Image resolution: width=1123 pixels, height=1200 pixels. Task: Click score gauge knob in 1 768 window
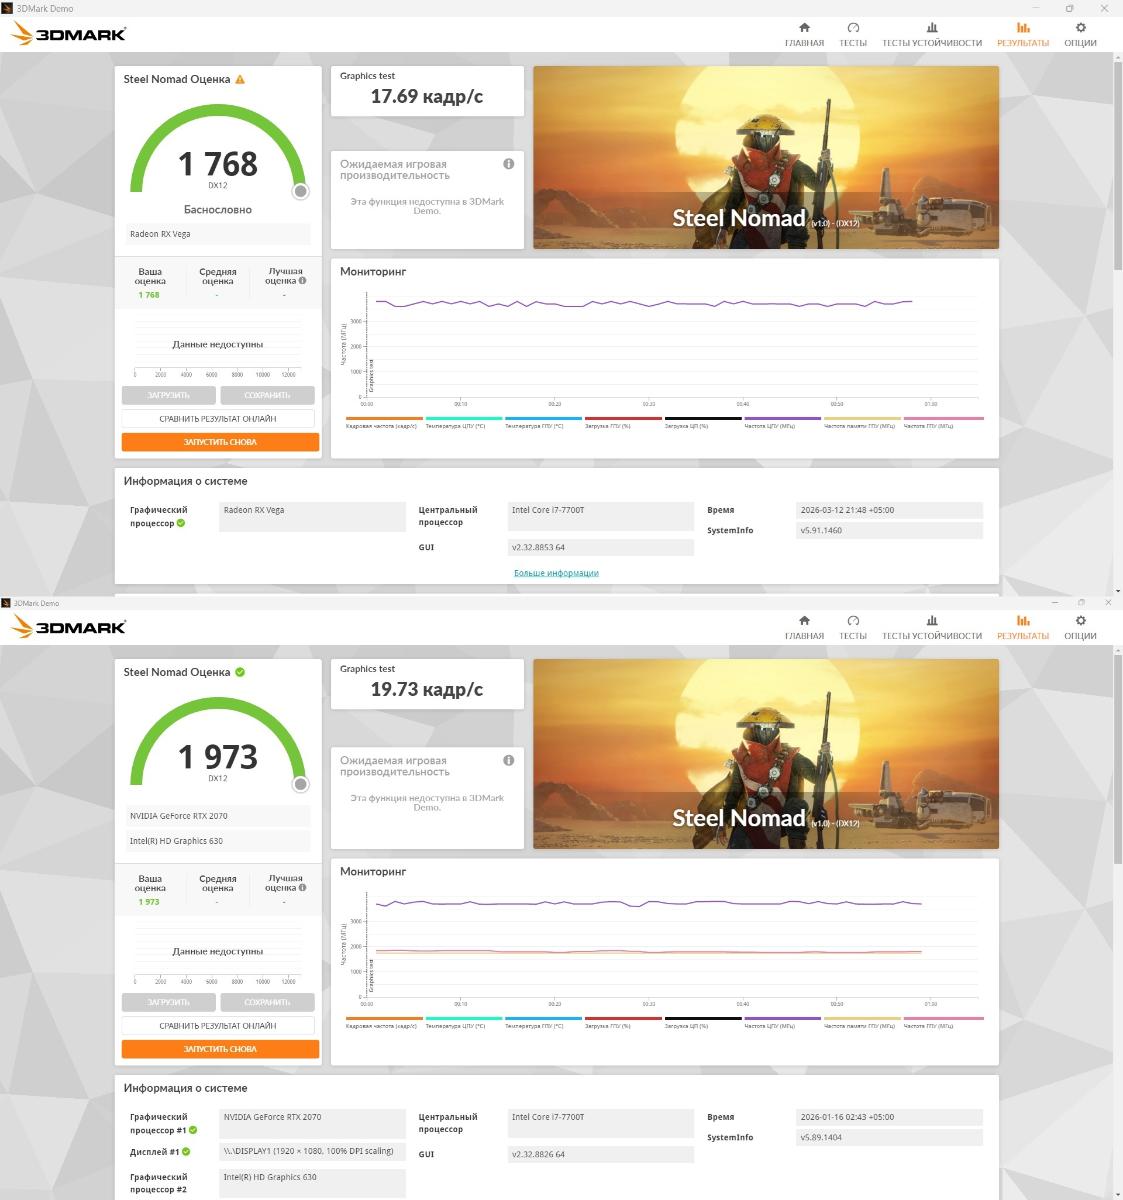300,191
